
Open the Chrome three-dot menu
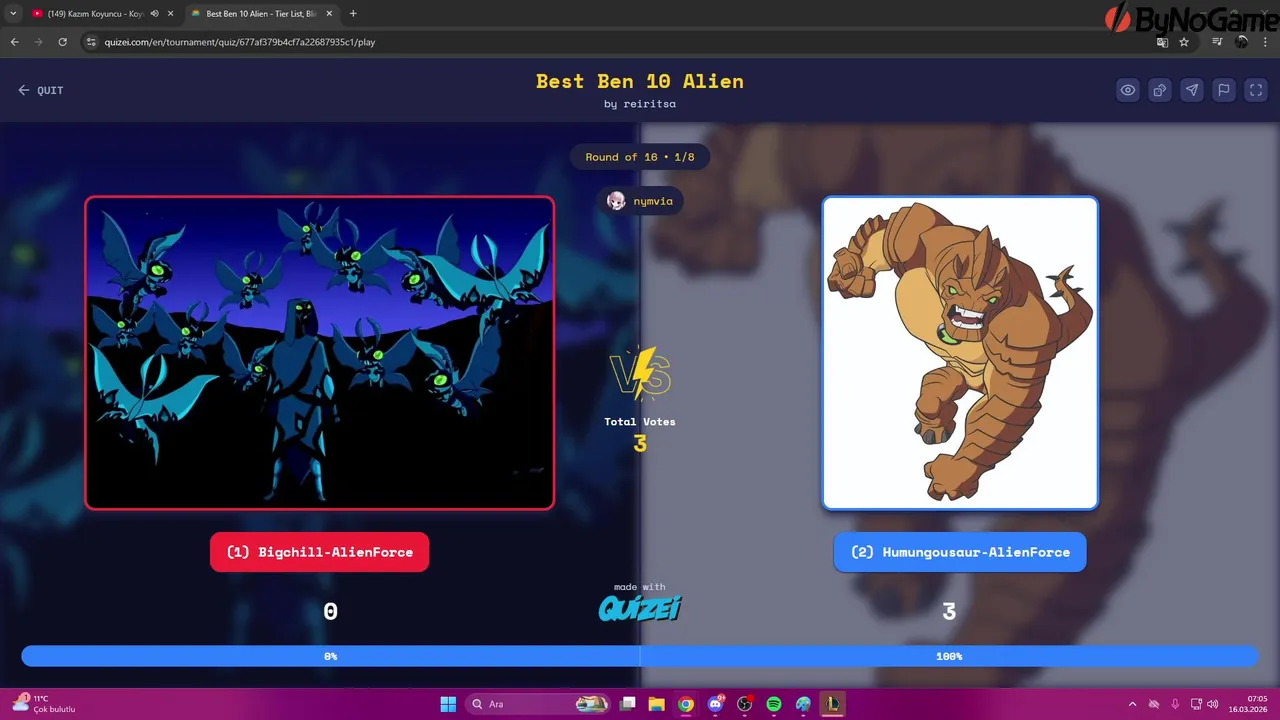[1266, 42]
